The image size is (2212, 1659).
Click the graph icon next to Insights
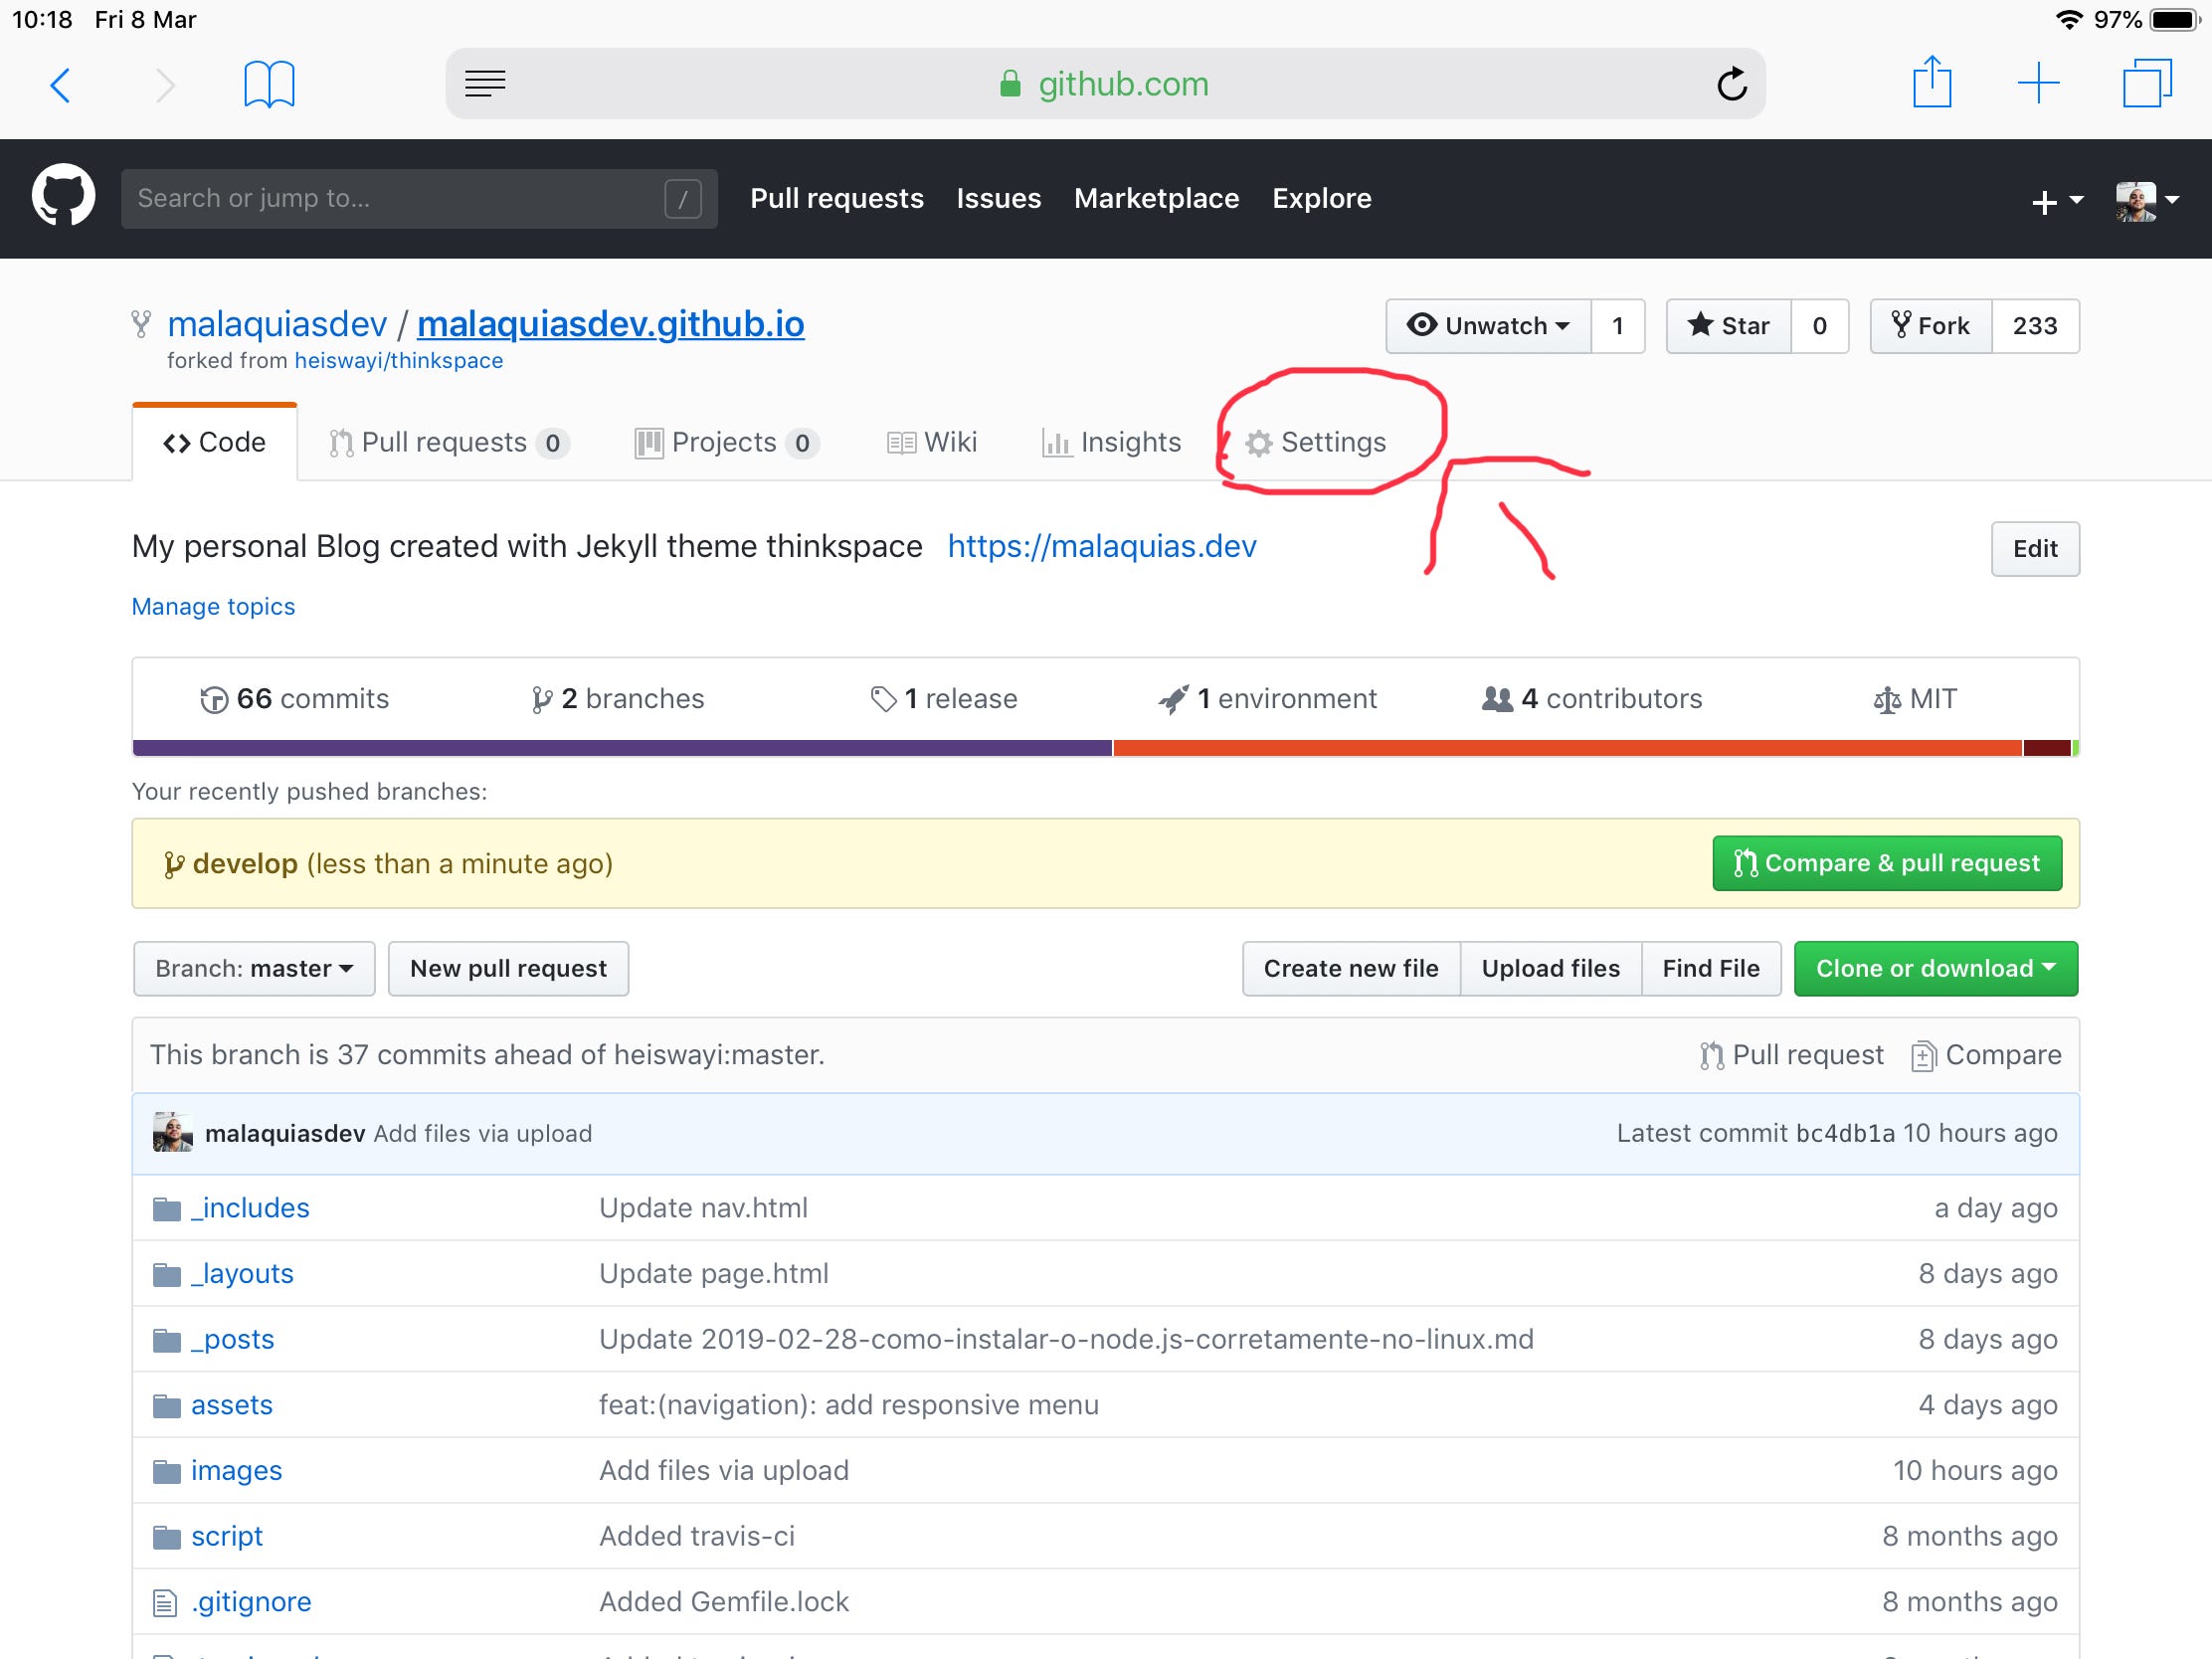click(1056, 443)
